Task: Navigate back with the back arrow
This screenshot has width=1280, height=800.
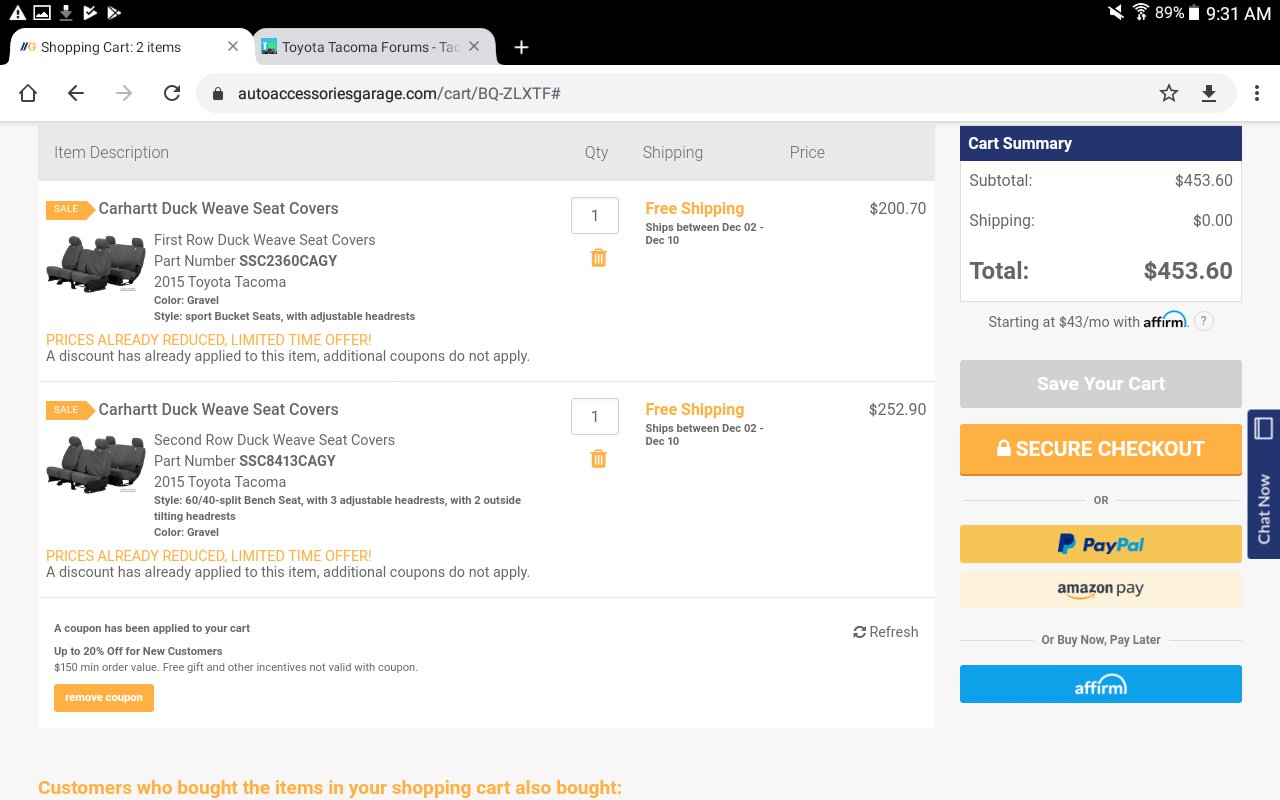Action: tap(76, 93)
